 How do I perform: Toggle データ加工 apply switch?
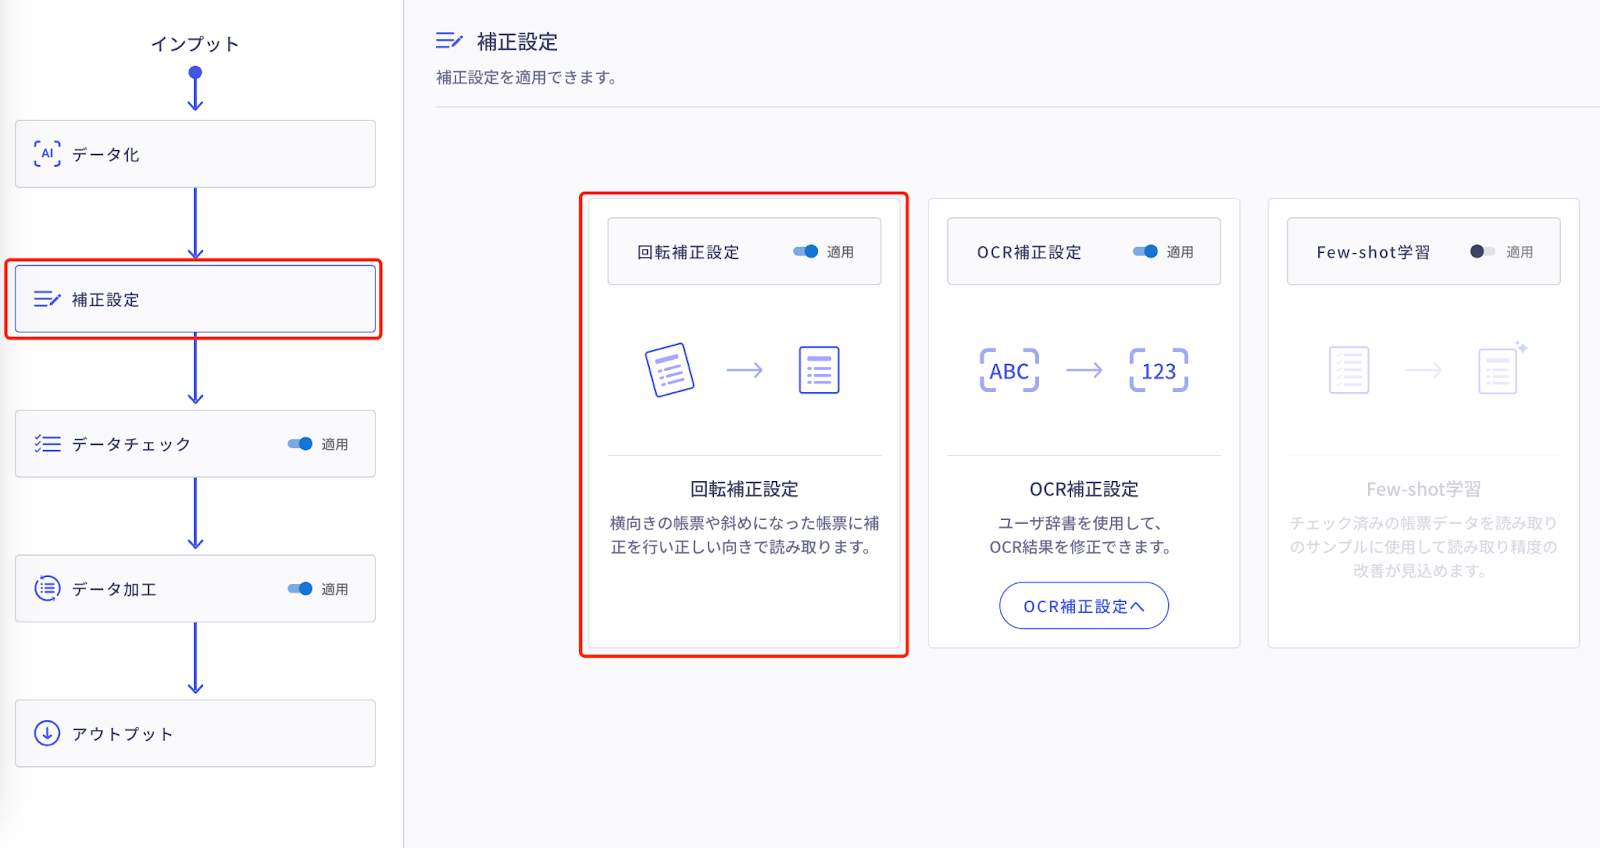coord(300,589)
